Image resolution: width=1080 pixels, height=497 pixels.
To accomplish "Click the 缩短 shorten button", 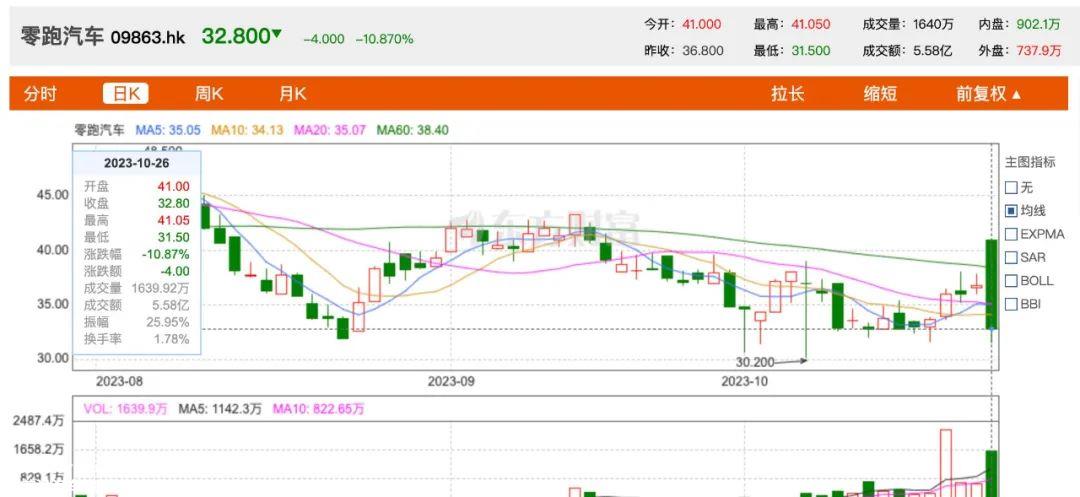I will click(x=880, y=94).
